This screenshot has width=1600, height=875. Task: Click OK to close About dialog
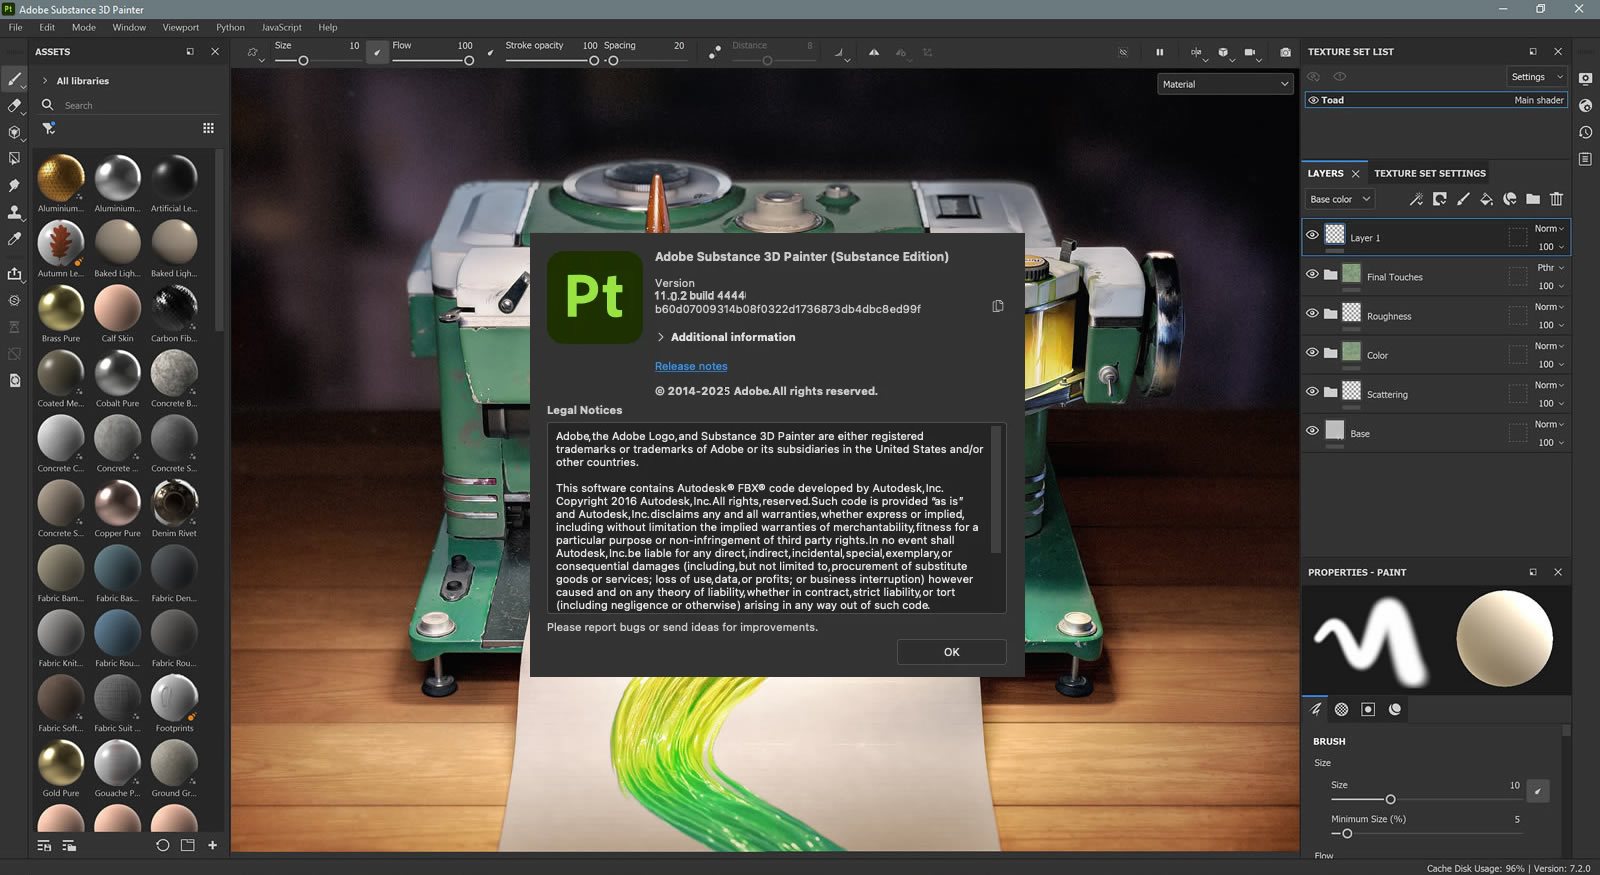click(x=951, y=652)
